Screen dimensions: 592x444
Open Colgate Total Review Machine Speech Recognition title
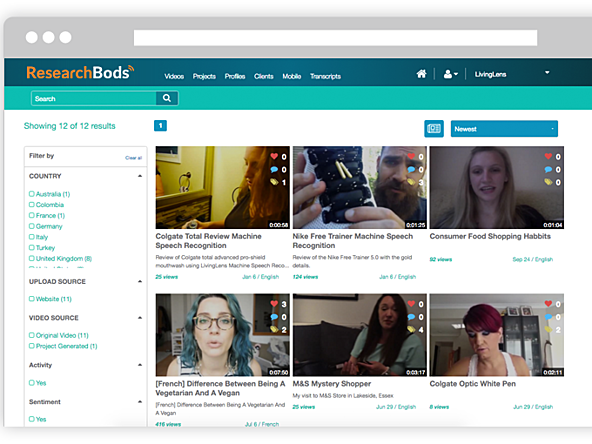(x=208, y=241)
